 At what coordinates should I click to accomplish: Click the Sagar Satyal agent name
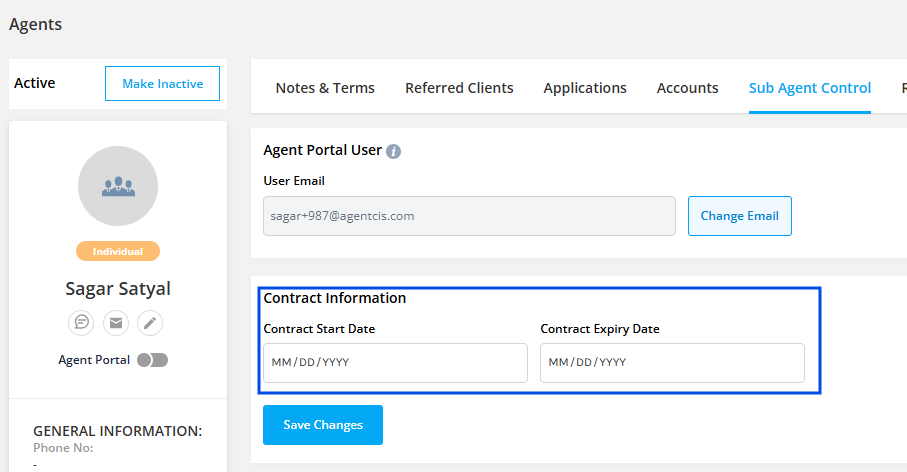click(x=118, y=289)
